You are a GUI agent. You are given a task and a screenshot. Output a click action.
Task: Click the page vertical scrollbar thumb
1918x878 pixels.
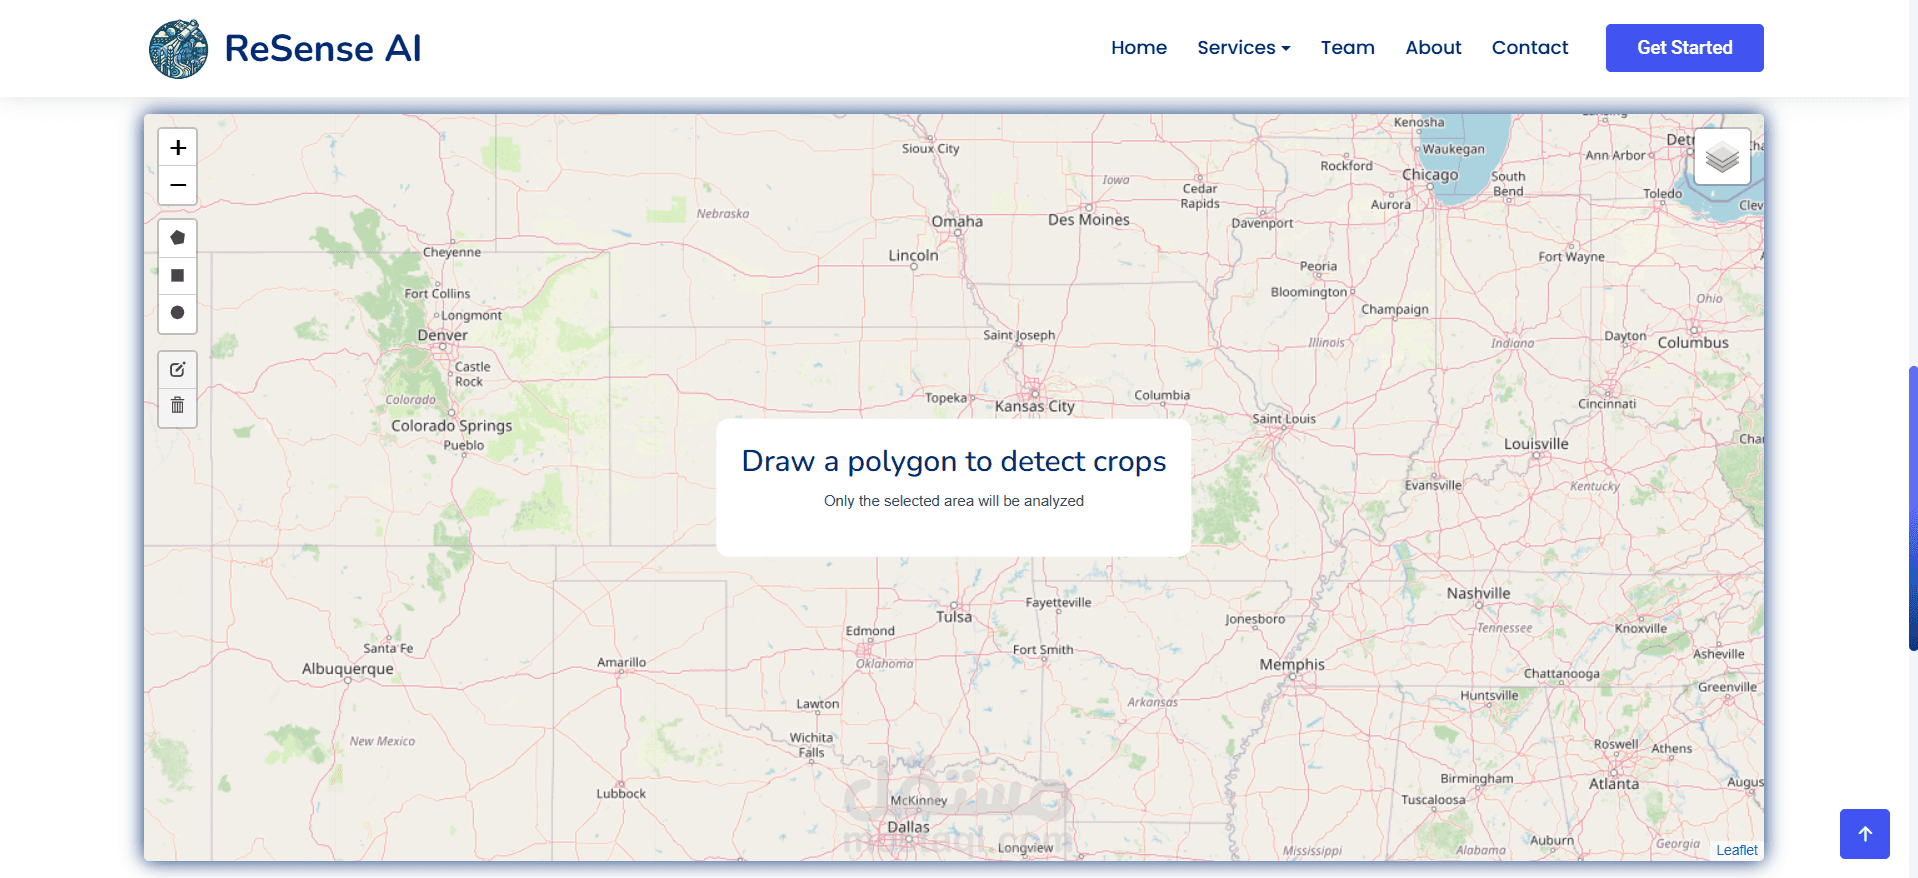[1912, 508]
